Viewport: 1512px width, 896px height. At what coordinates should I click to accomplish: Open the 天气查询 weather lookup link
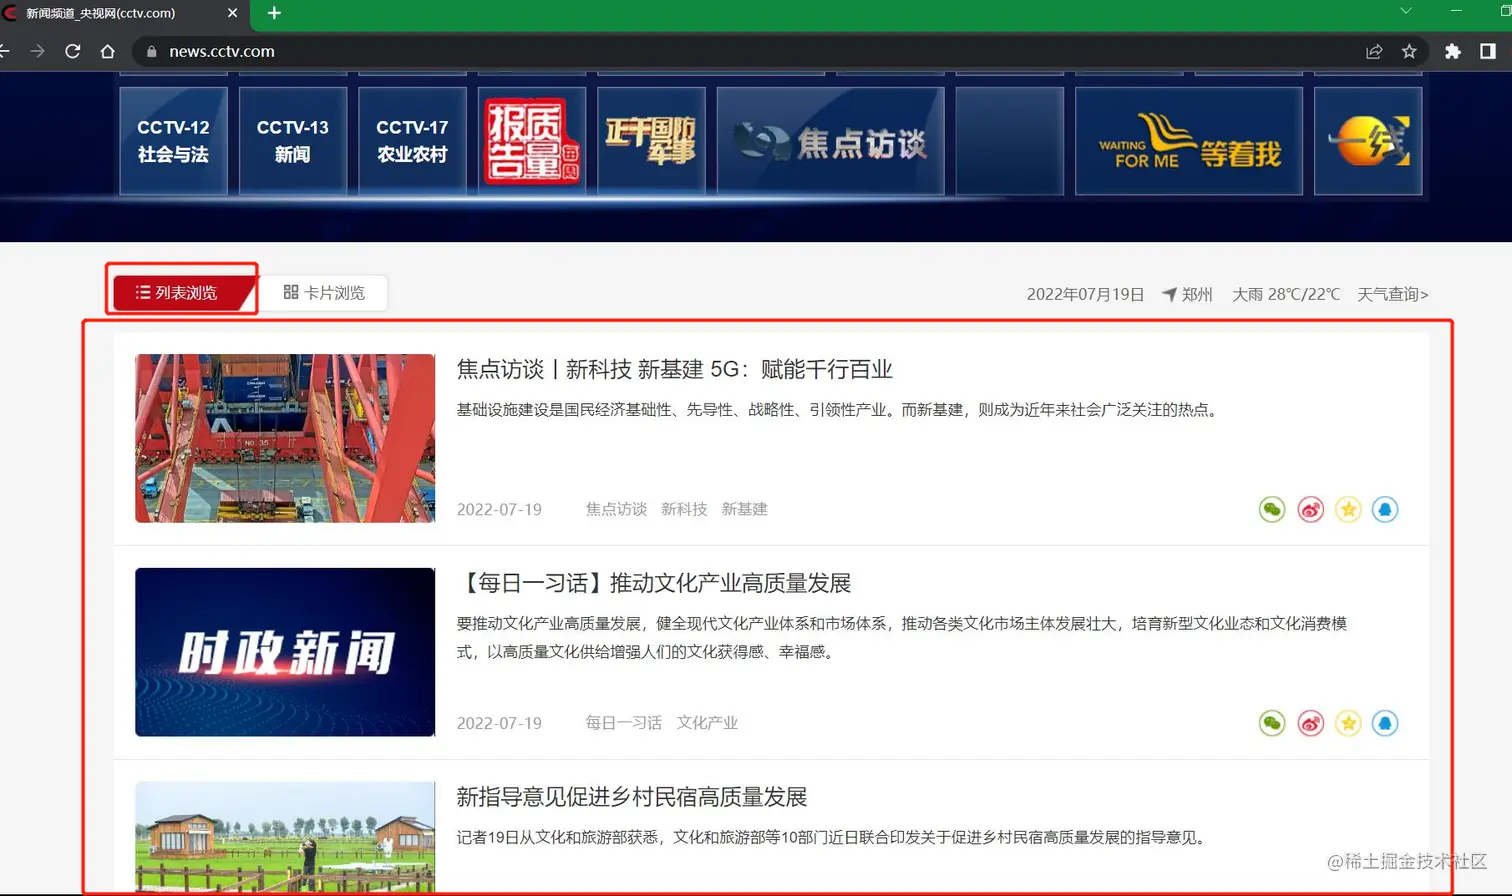click(x=1393, y=294)
